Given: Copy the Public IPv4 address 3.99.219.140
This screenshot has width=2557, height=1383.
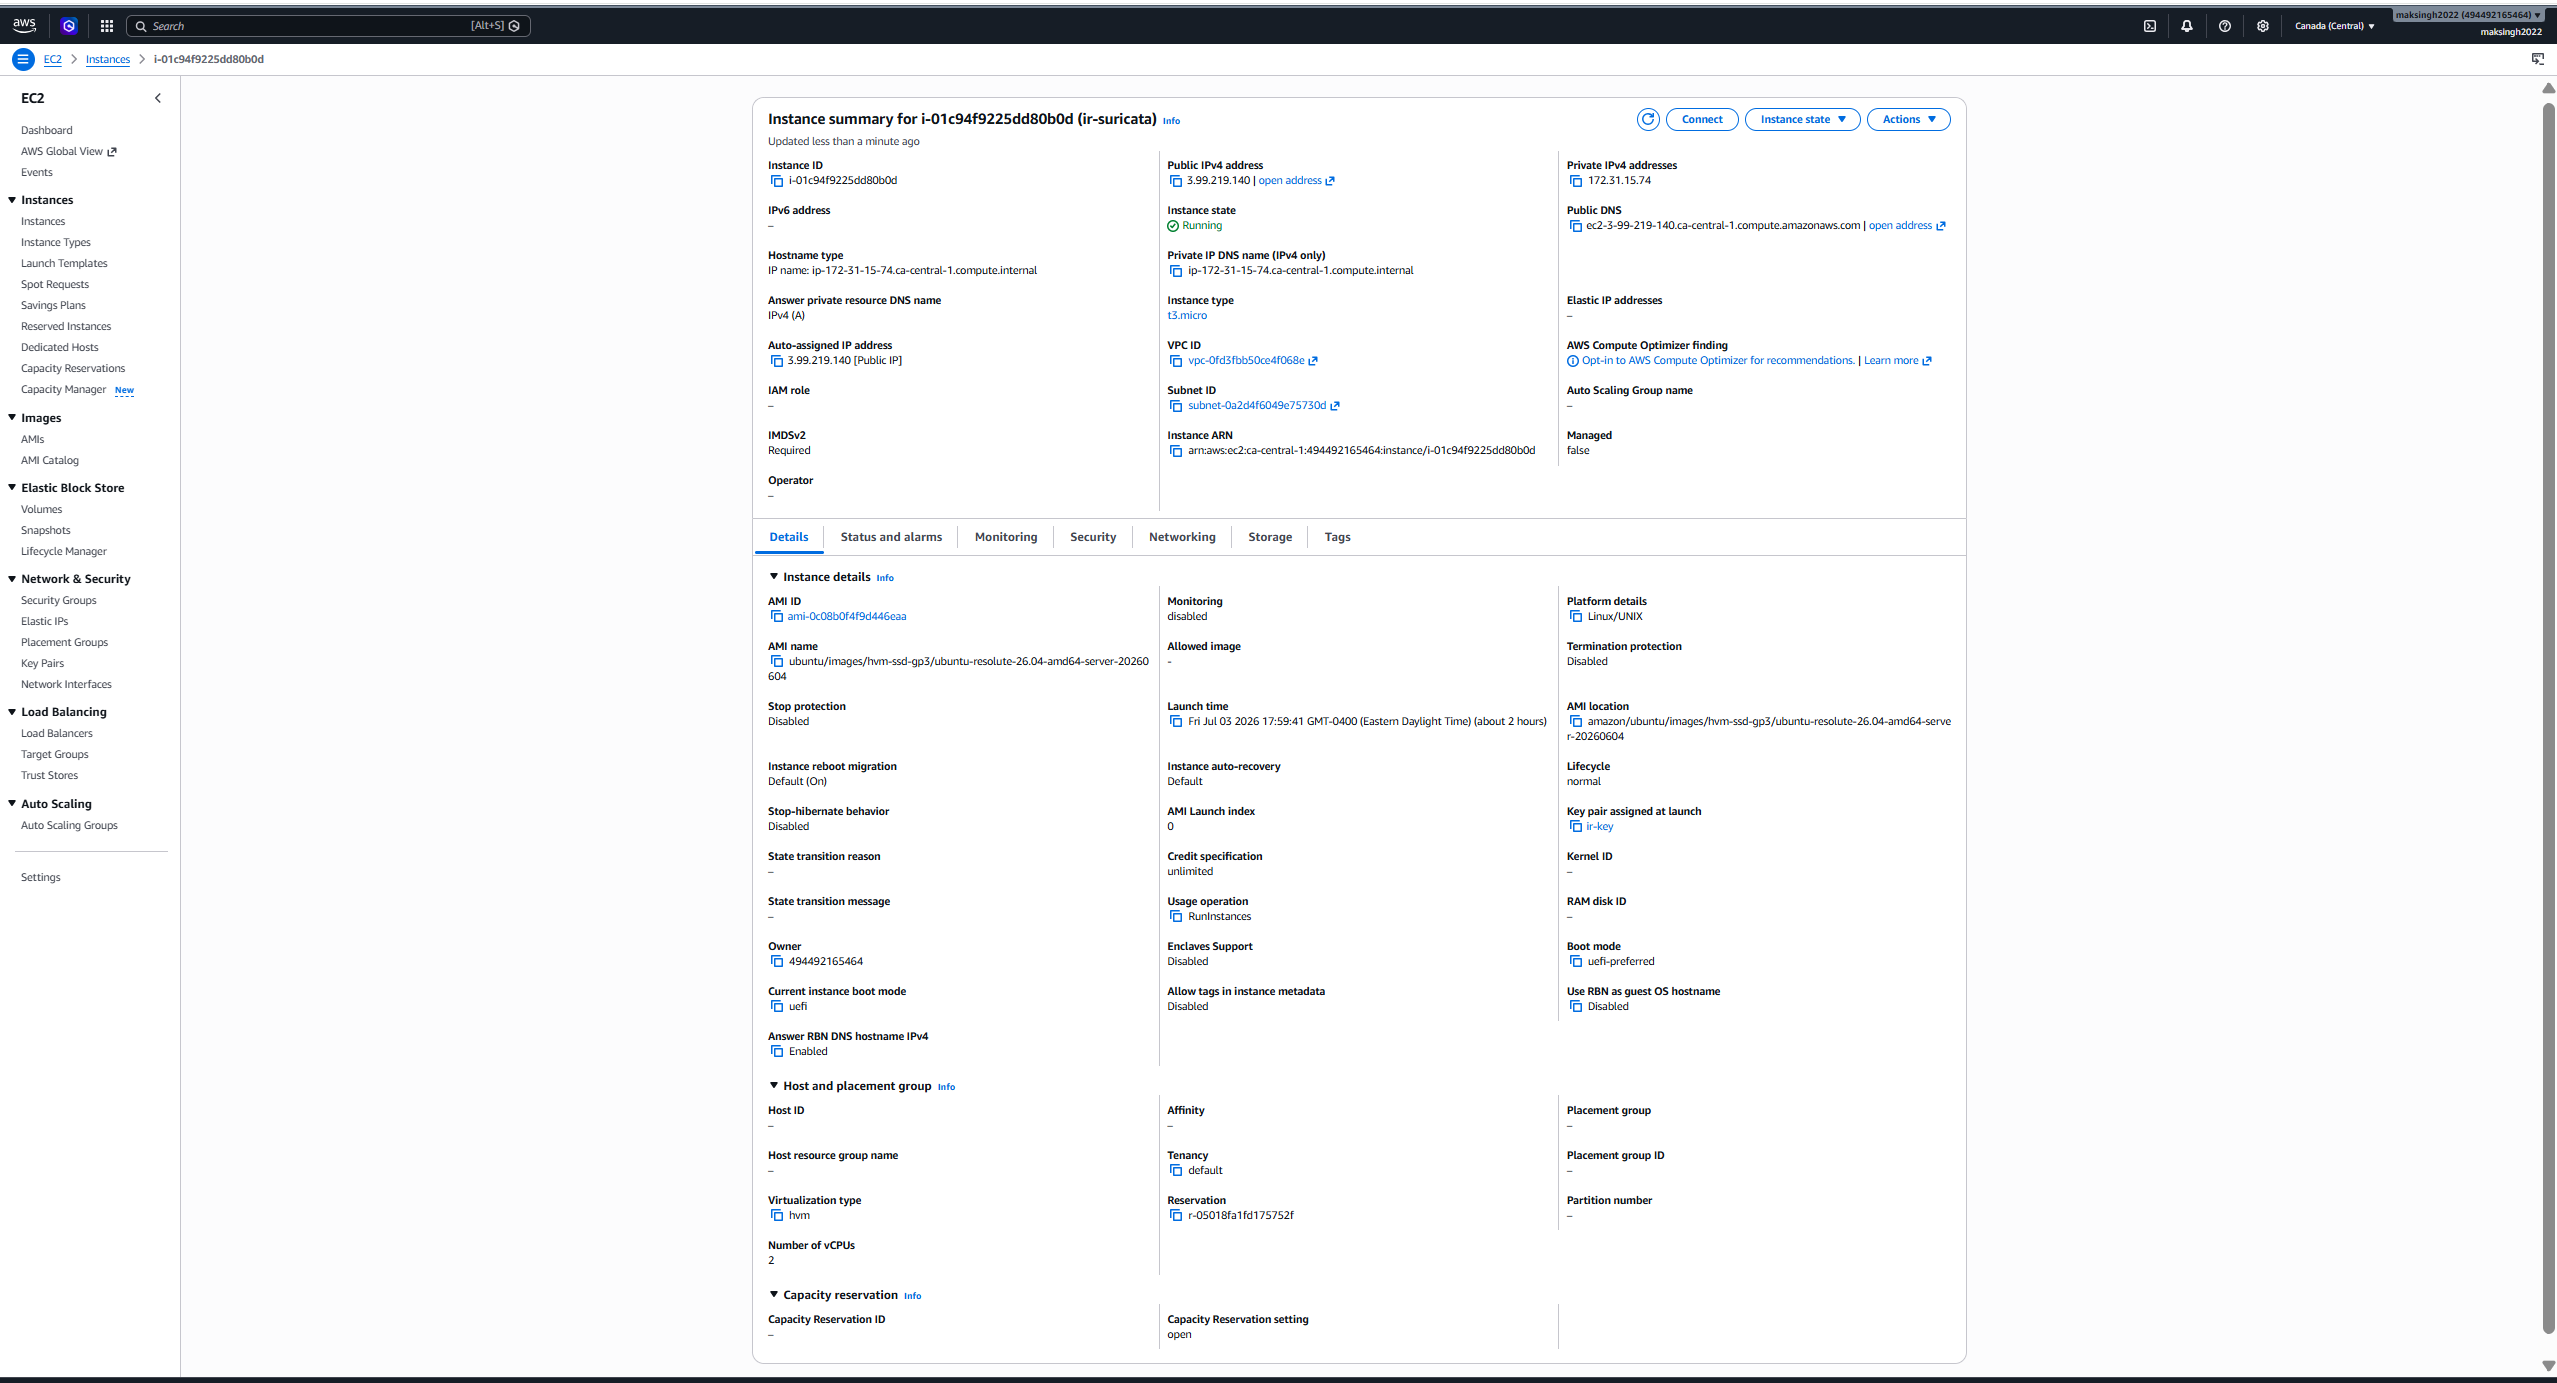Looking at the screenshot, I should coord(1176,181).
